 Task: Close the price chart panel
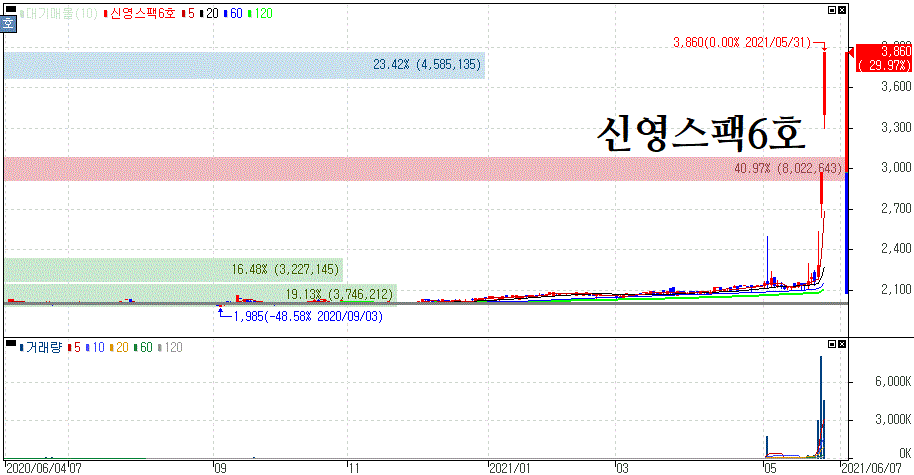tap(842, 10)
